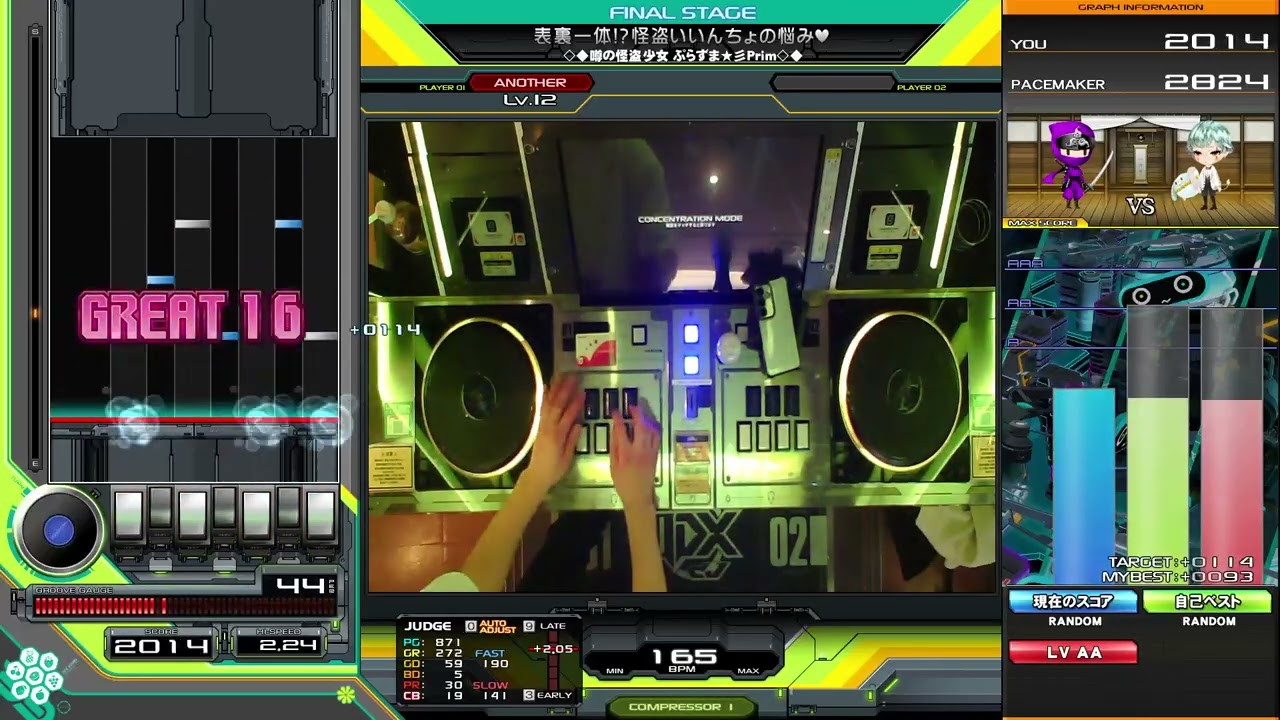
Task: Click the gauge percentage 44
Action: 300,585
